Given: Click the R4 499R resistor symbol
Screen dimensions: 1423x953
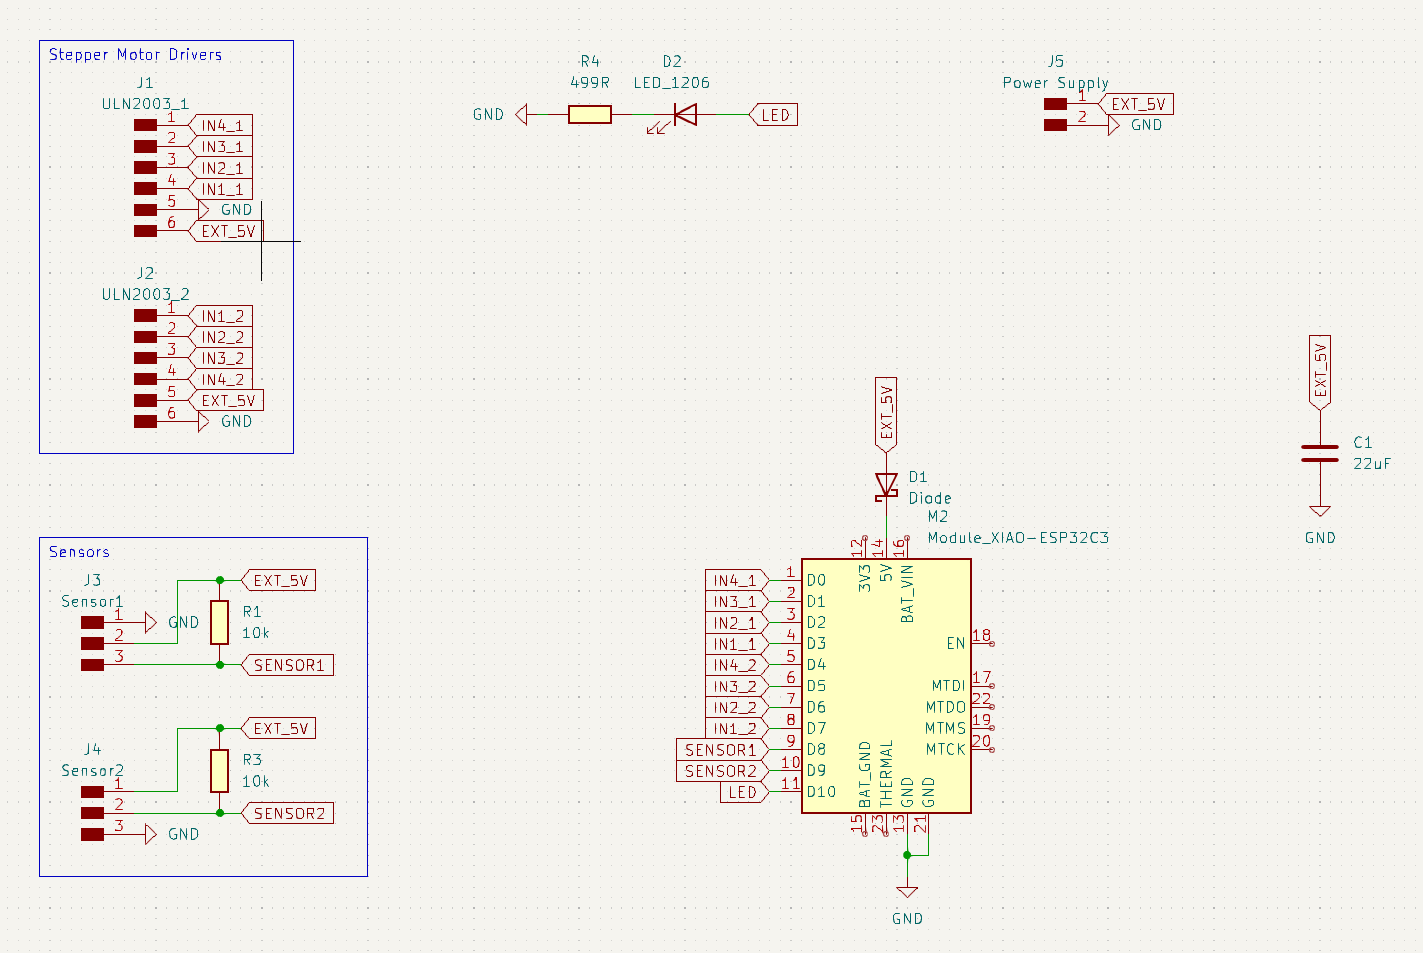Looking at the screenshot, I should click(x=589, y=114).
